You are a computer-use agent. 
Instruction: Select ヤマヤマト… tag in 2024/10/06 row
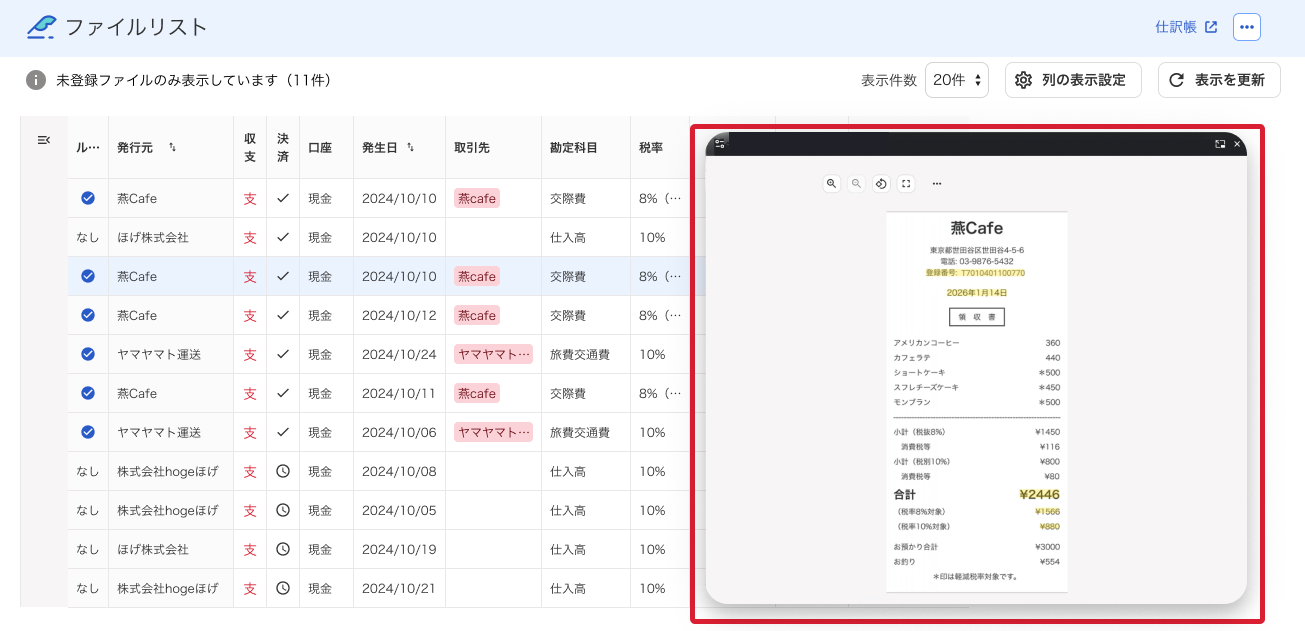pos(493,432)
